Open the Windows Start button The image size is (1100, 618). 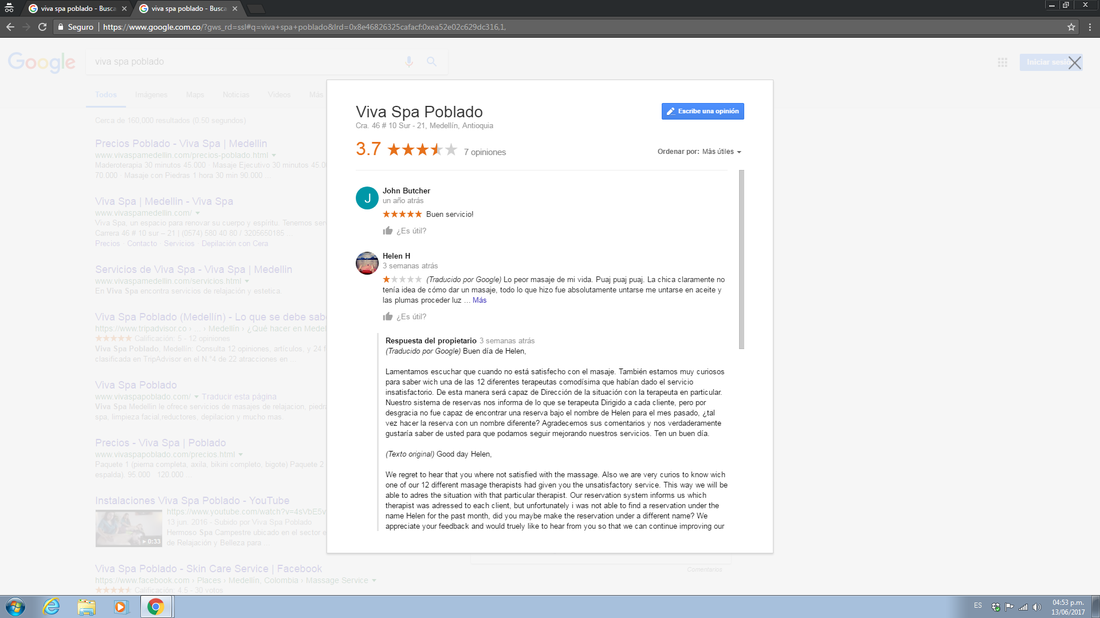(15, 607)
